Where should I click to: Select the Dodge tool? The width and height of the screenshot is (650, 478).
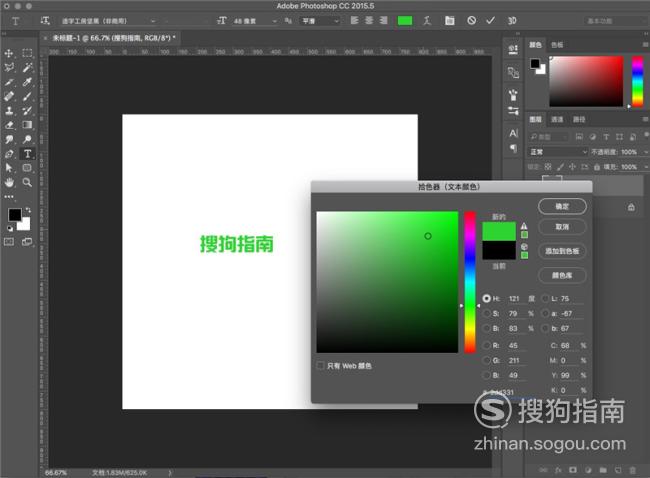point(27,139)
